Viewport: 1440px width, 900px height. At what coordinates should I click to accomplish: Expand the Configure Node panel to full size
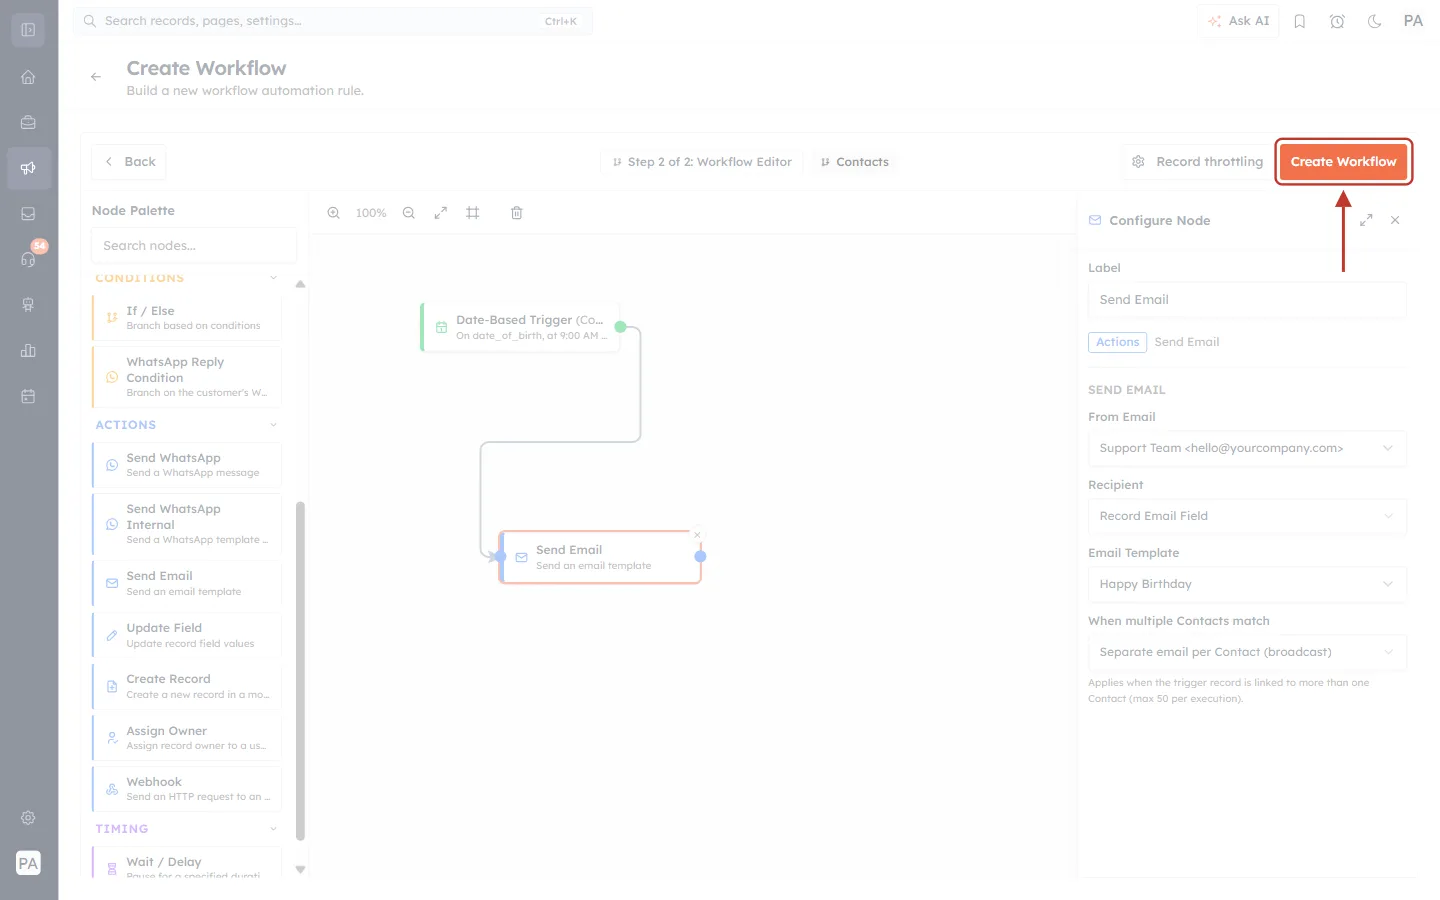click(x=1366, y=220)
